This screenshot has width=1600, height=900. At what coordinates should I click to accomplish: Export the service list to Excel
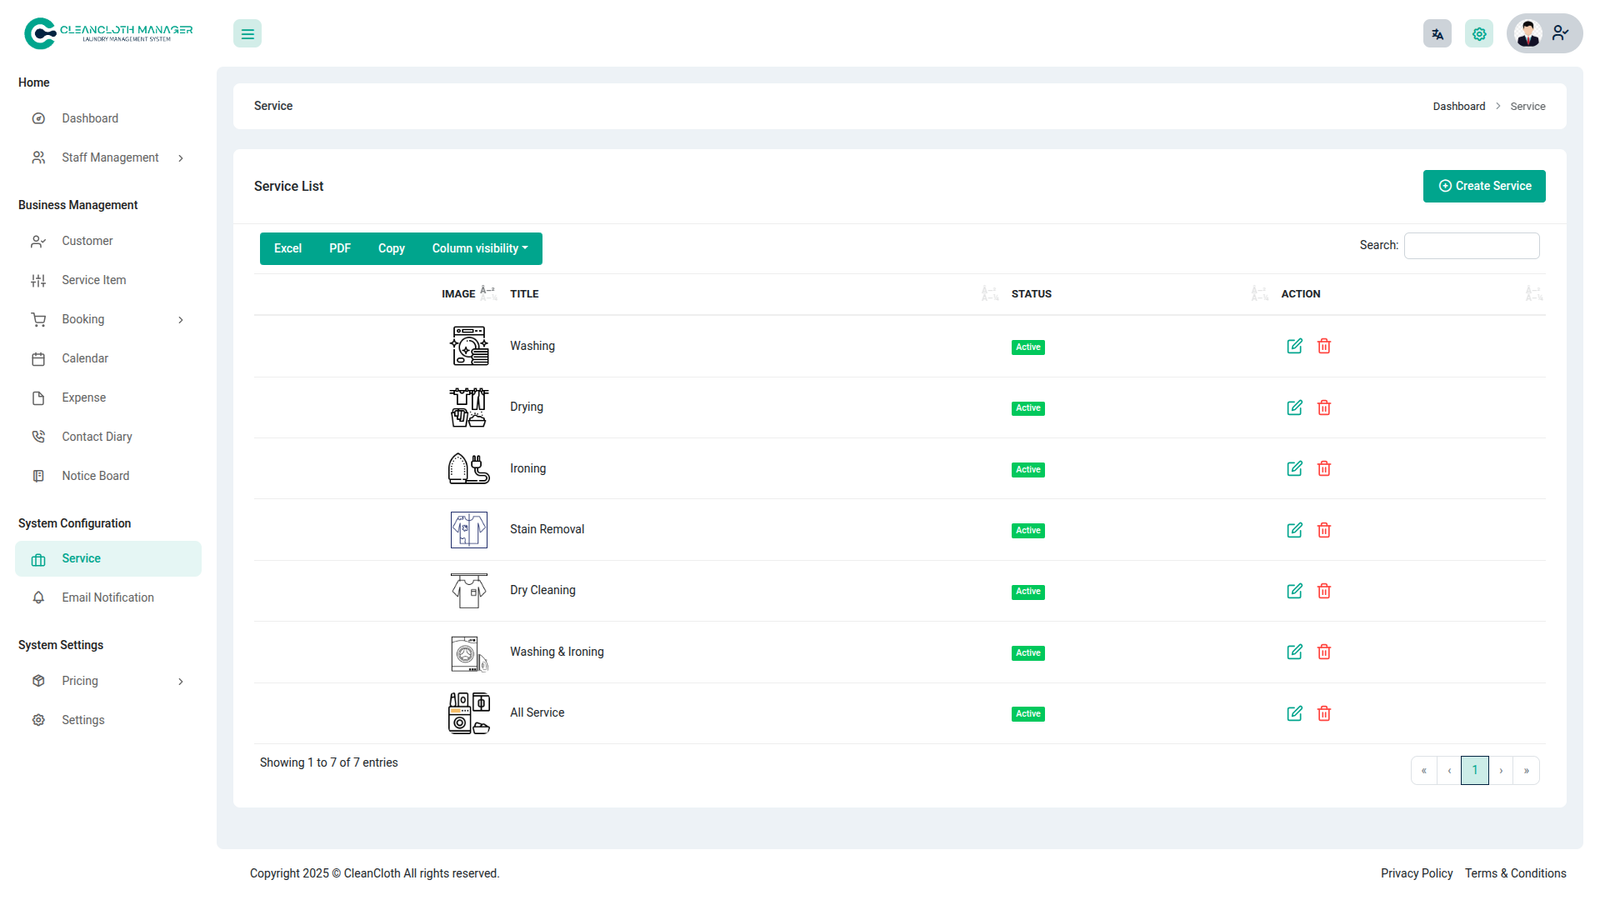pos(287,249)
